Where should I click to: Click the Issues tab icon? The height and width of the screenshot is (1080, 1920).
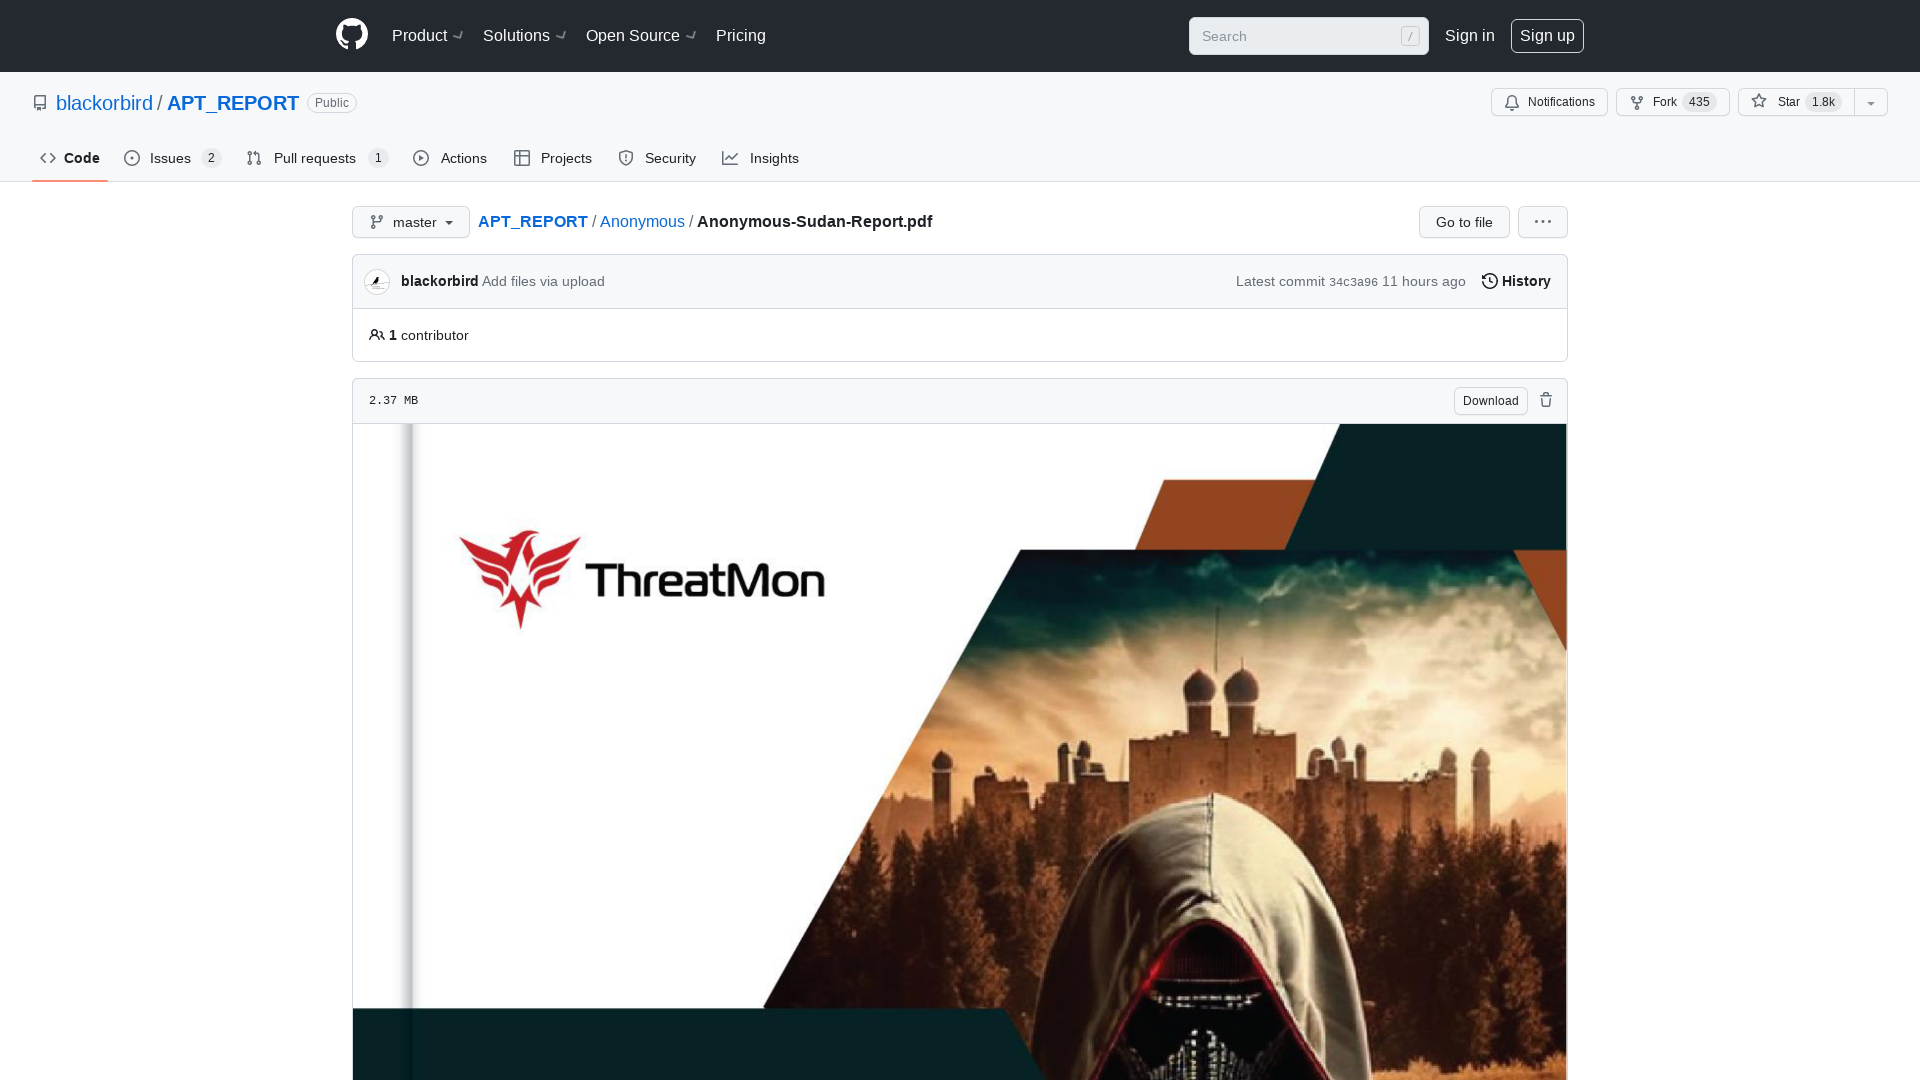(x=132, y=158)
